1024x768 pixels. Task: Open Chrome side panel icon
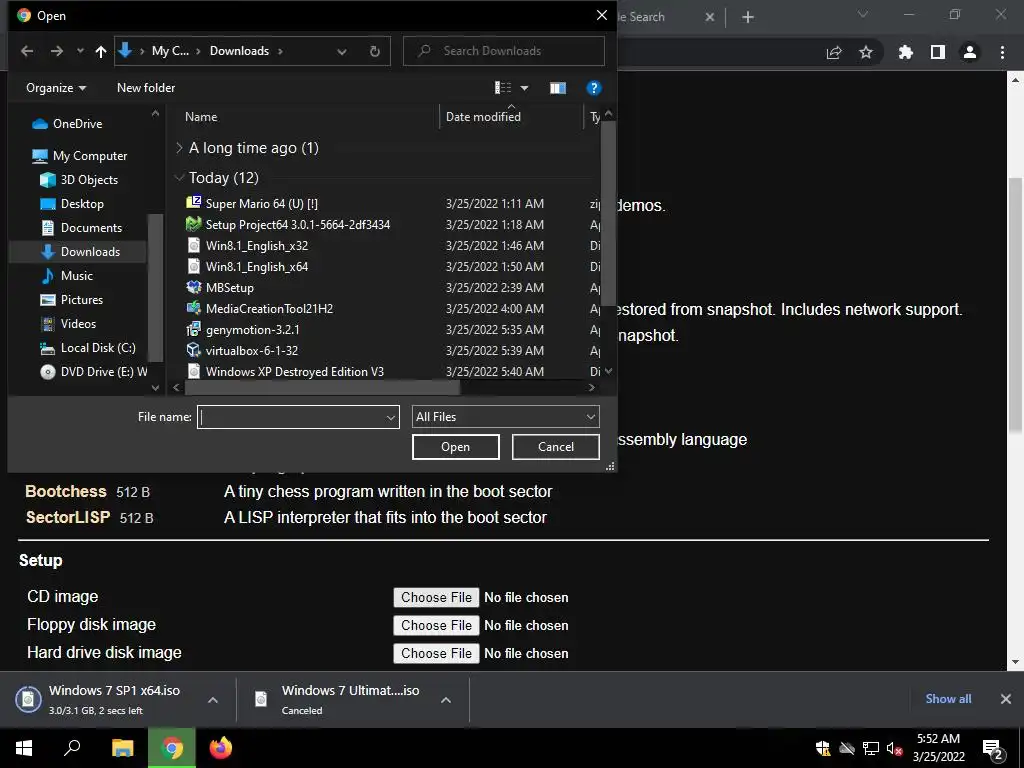938,52
